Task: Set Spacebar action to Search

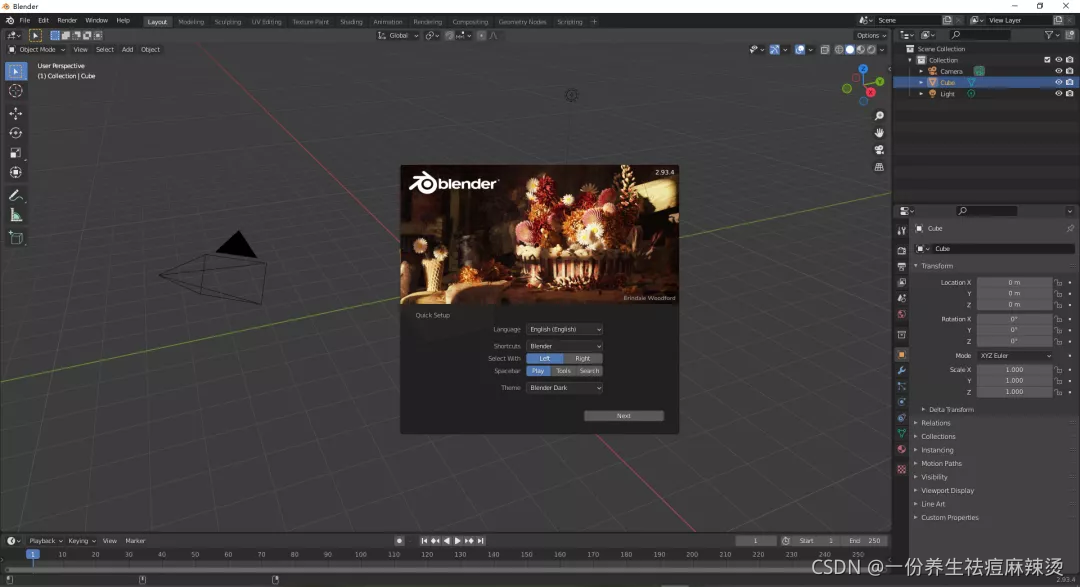Action: (590, 371)
